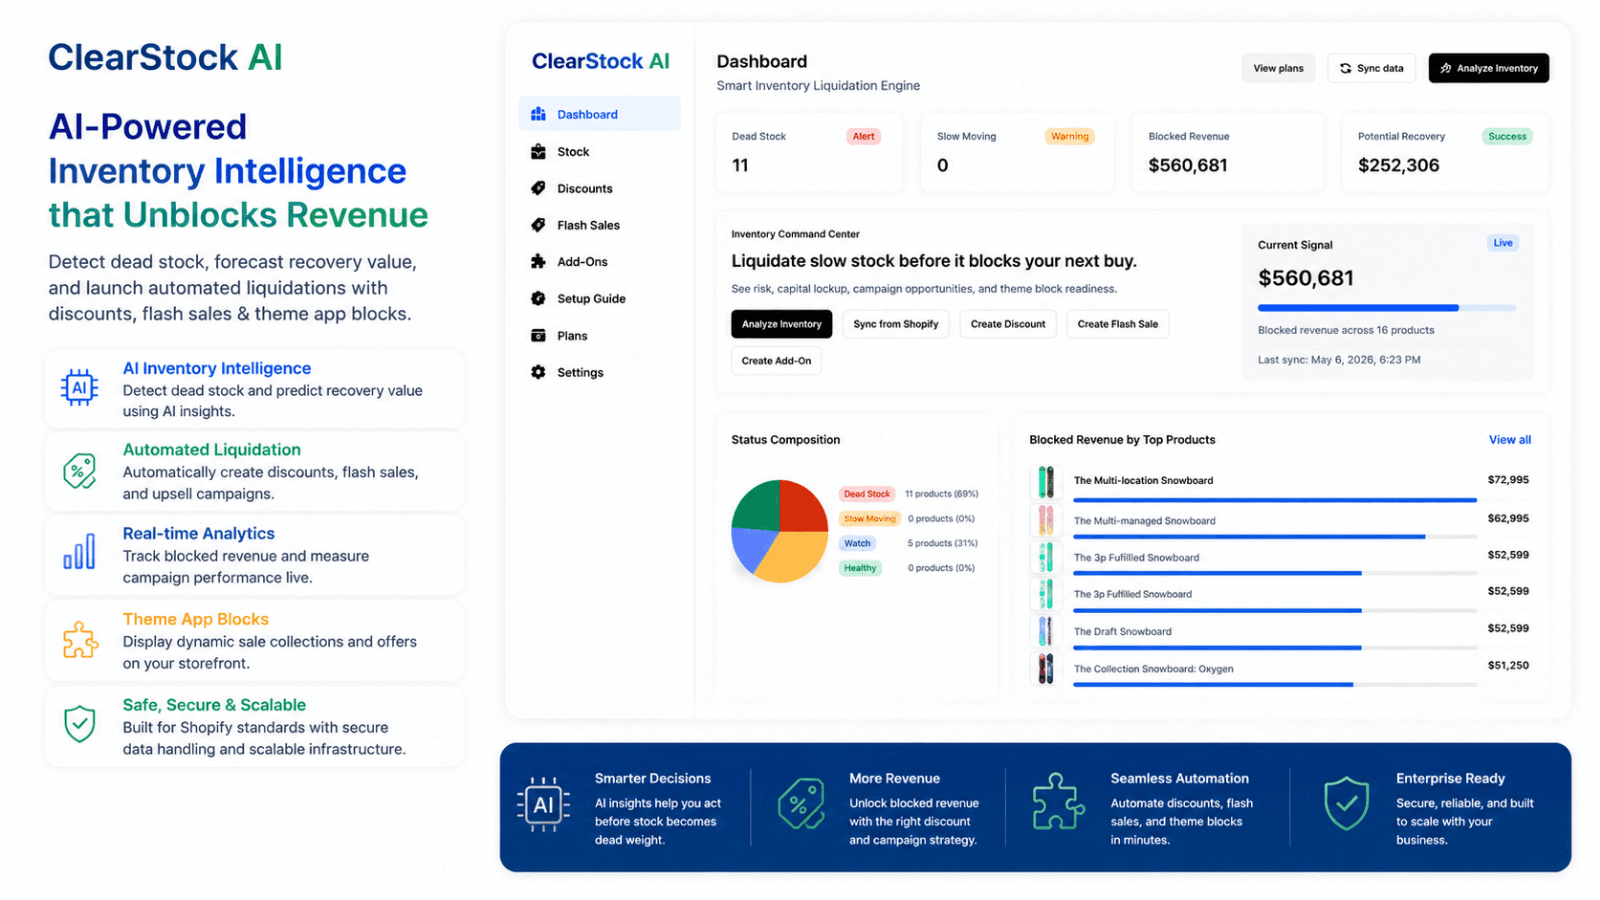The width and height of the screenshot is (1600, 900).
Task: Click the Flash Sales icon in sidebar
Action: pyautogui.click(x=538, y=225)
